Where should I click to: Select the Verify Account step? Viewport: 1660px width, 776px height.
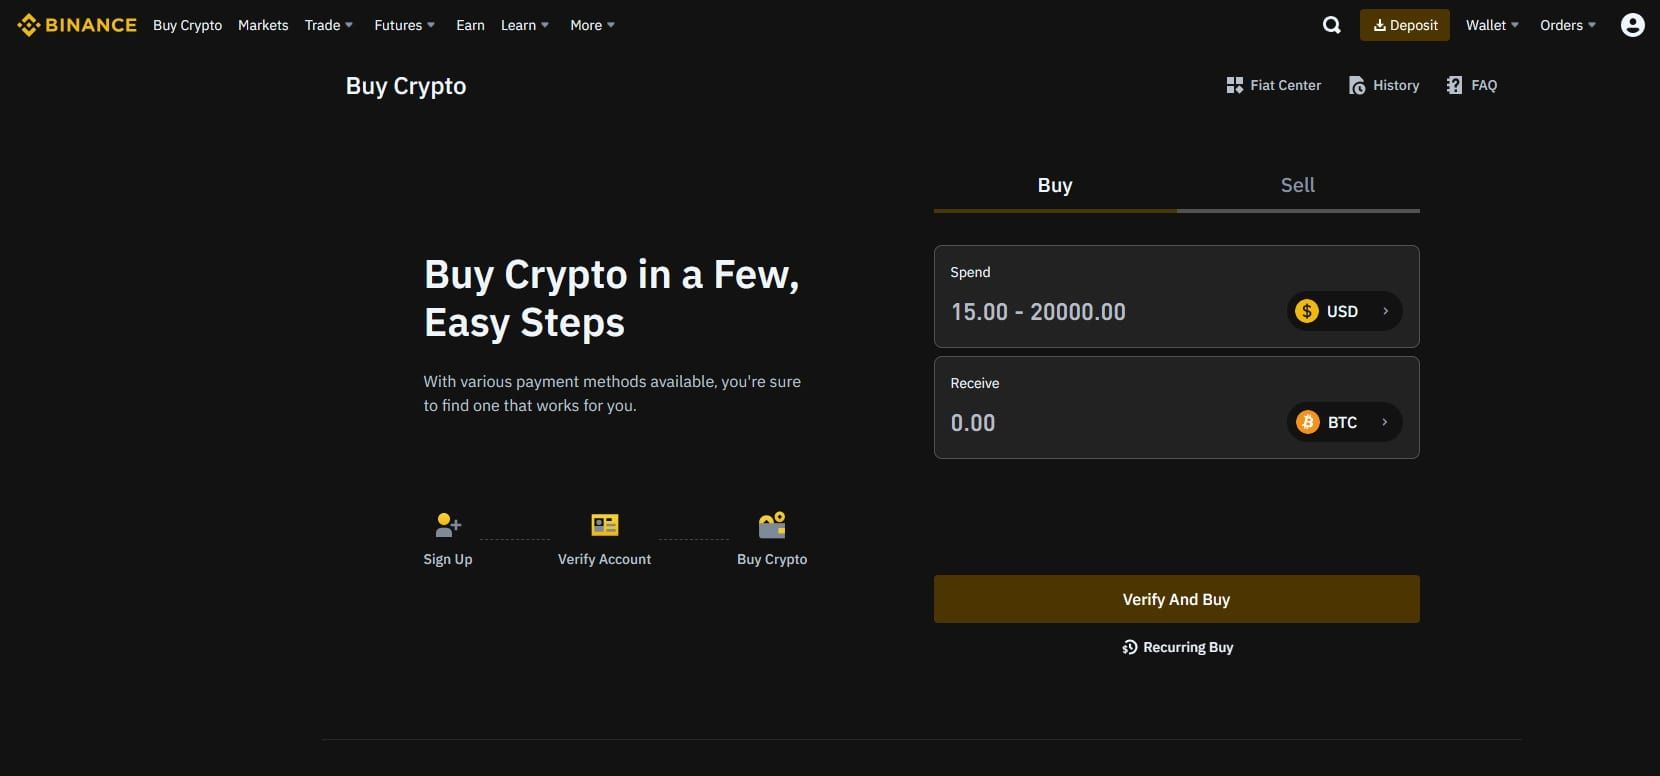(x=604, y=538)
